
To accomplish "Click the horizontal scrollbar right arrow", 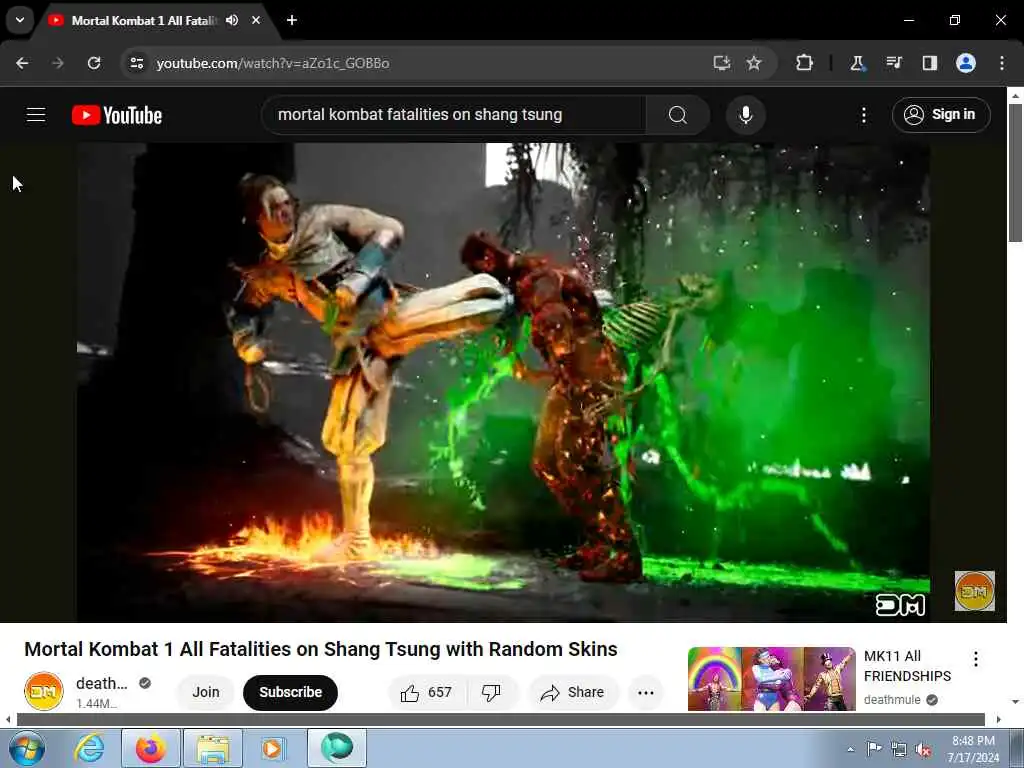I will coord(999,720).
